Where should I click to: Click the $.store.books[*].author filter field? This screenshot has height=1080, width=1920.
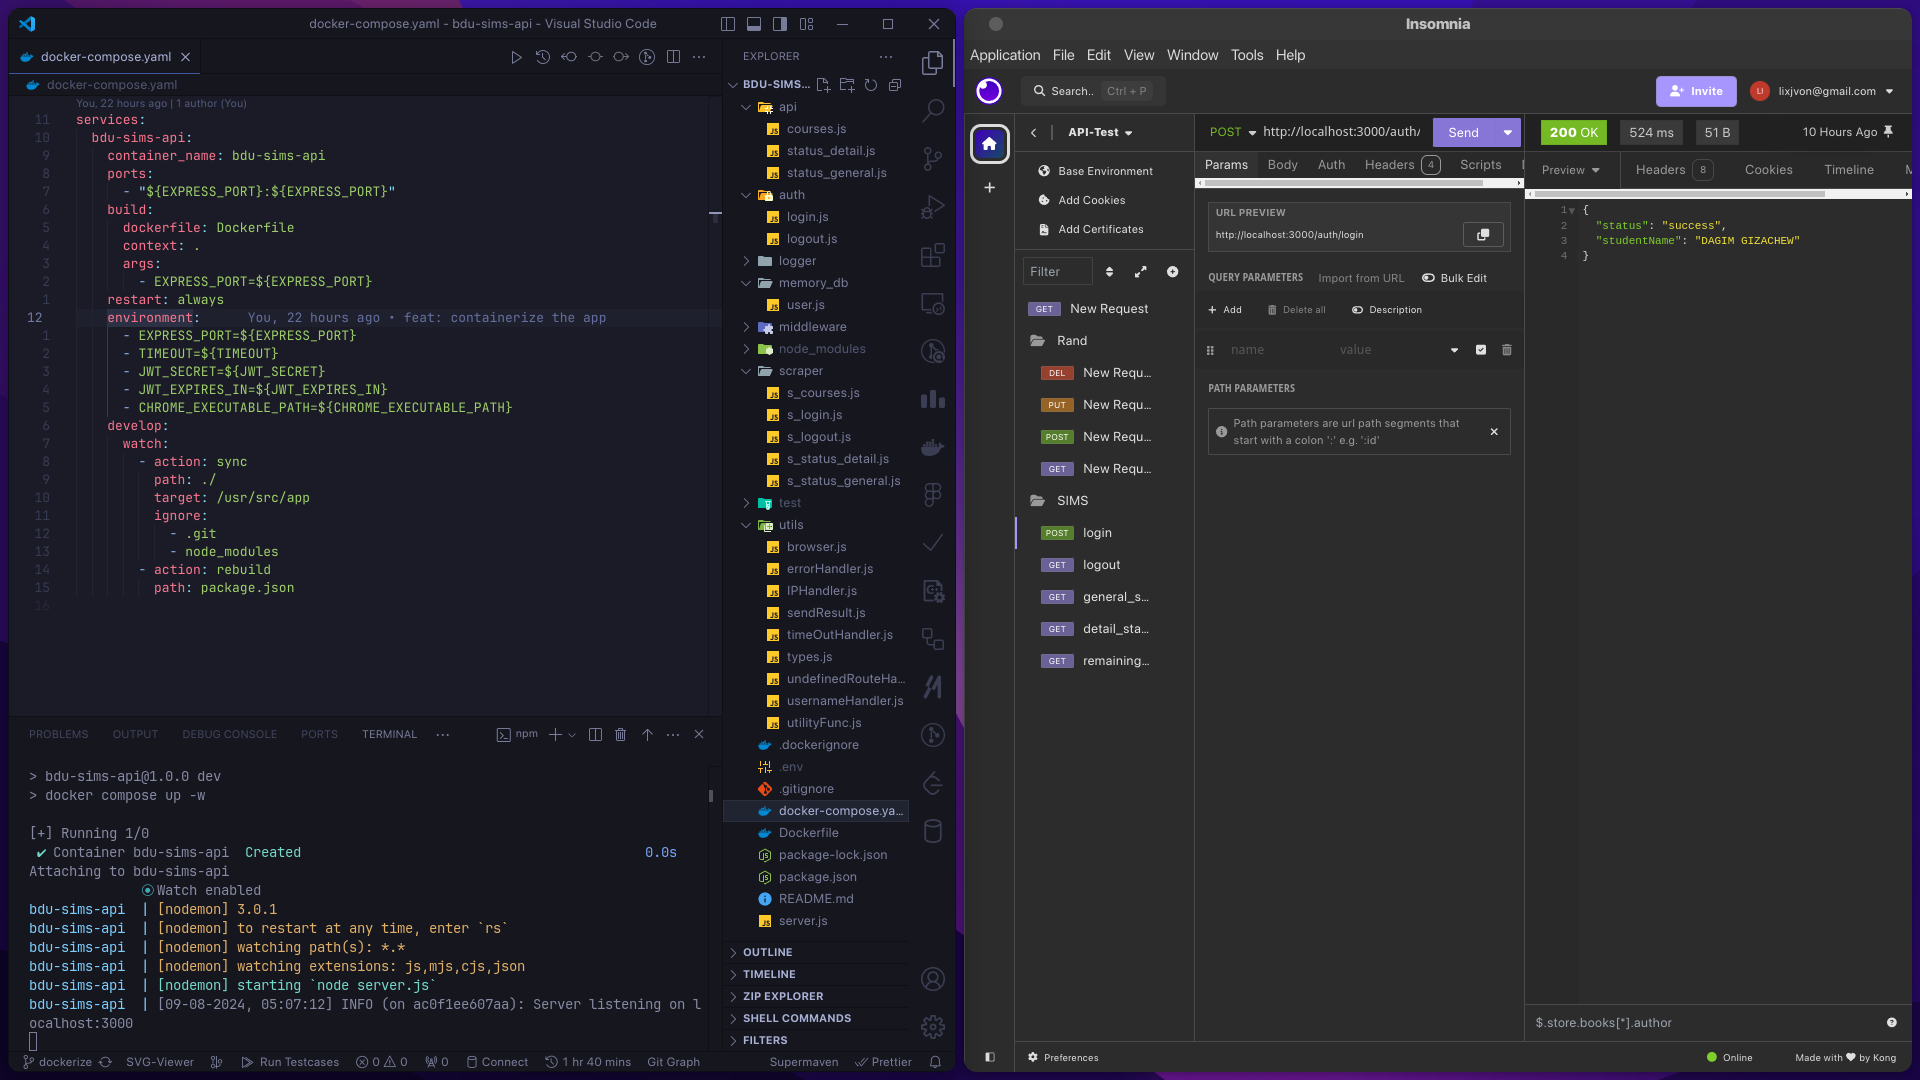pos(1704,1023)
